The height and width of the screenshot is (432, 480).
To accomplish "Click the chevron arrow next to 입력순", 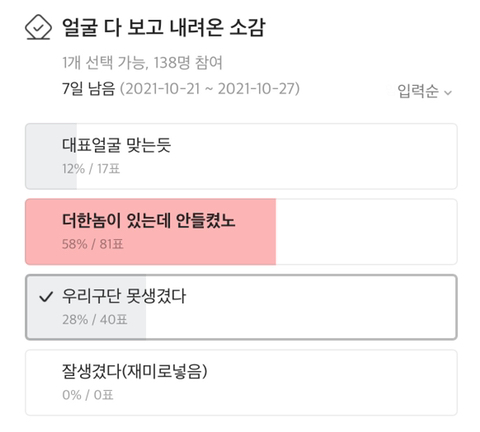I will click(x=448, y=93).
